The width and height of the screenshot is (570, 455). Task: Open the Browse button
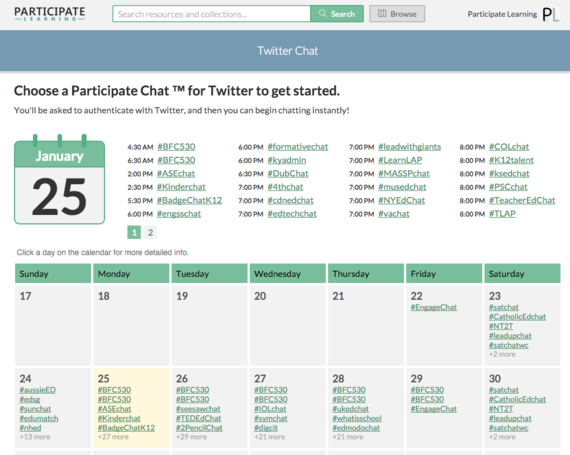pos(397,14)
